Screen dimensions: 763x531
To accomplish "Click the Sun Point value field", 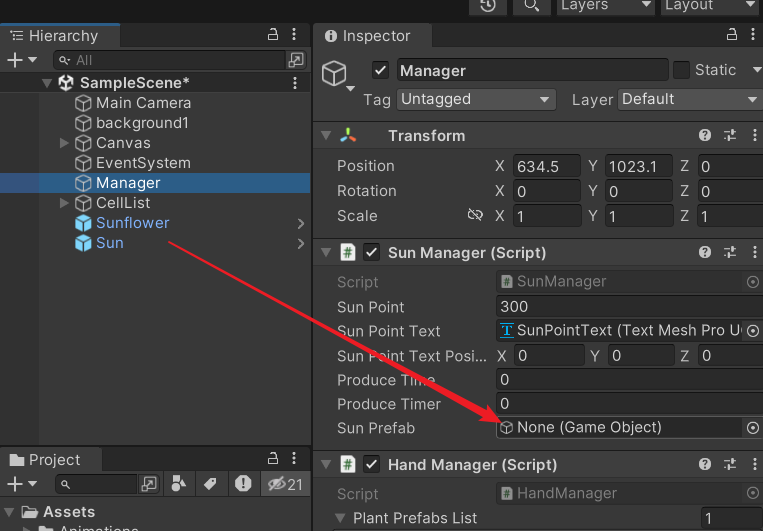I will (628, 307).
